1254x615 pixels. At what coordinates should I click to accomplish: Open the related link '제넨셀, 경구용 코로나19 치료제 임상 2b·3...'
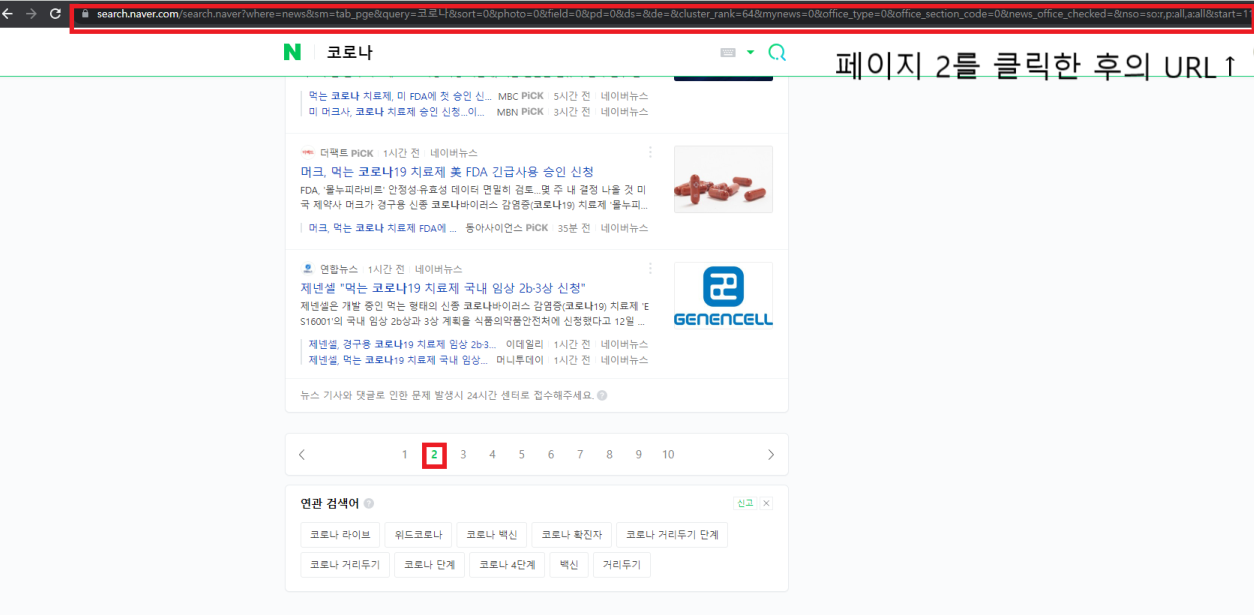(x=402, y=344)
